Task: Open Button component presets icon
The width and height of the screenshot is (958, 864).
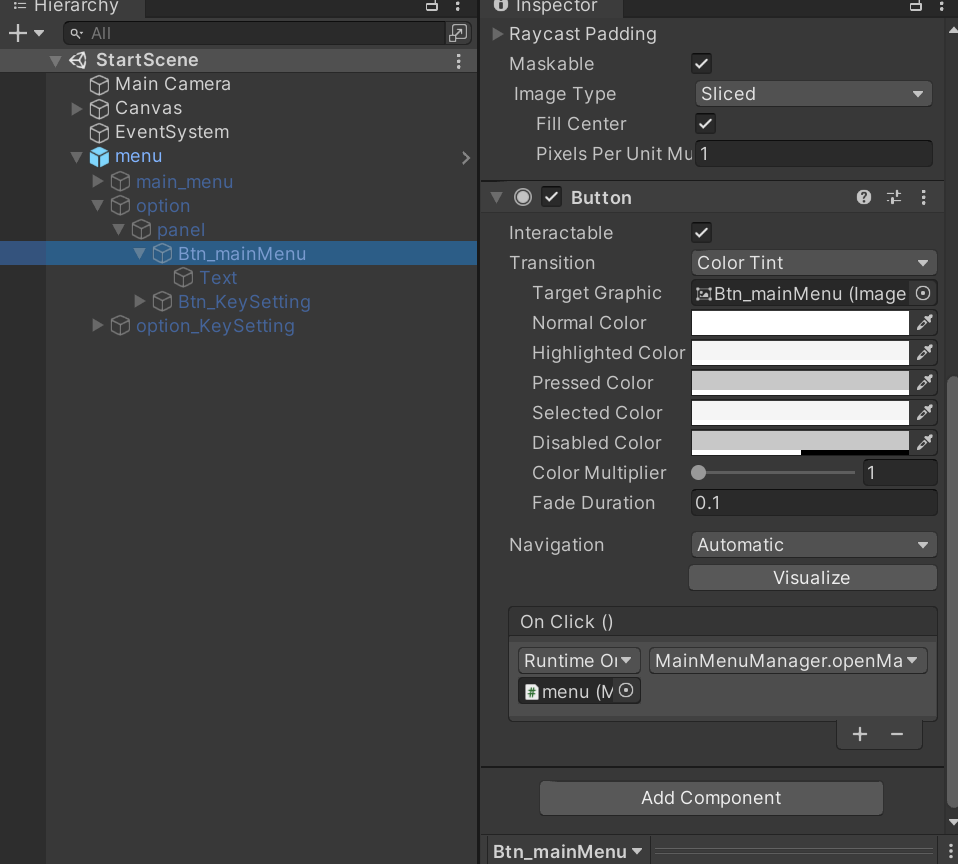Action: tap(894, 197)
